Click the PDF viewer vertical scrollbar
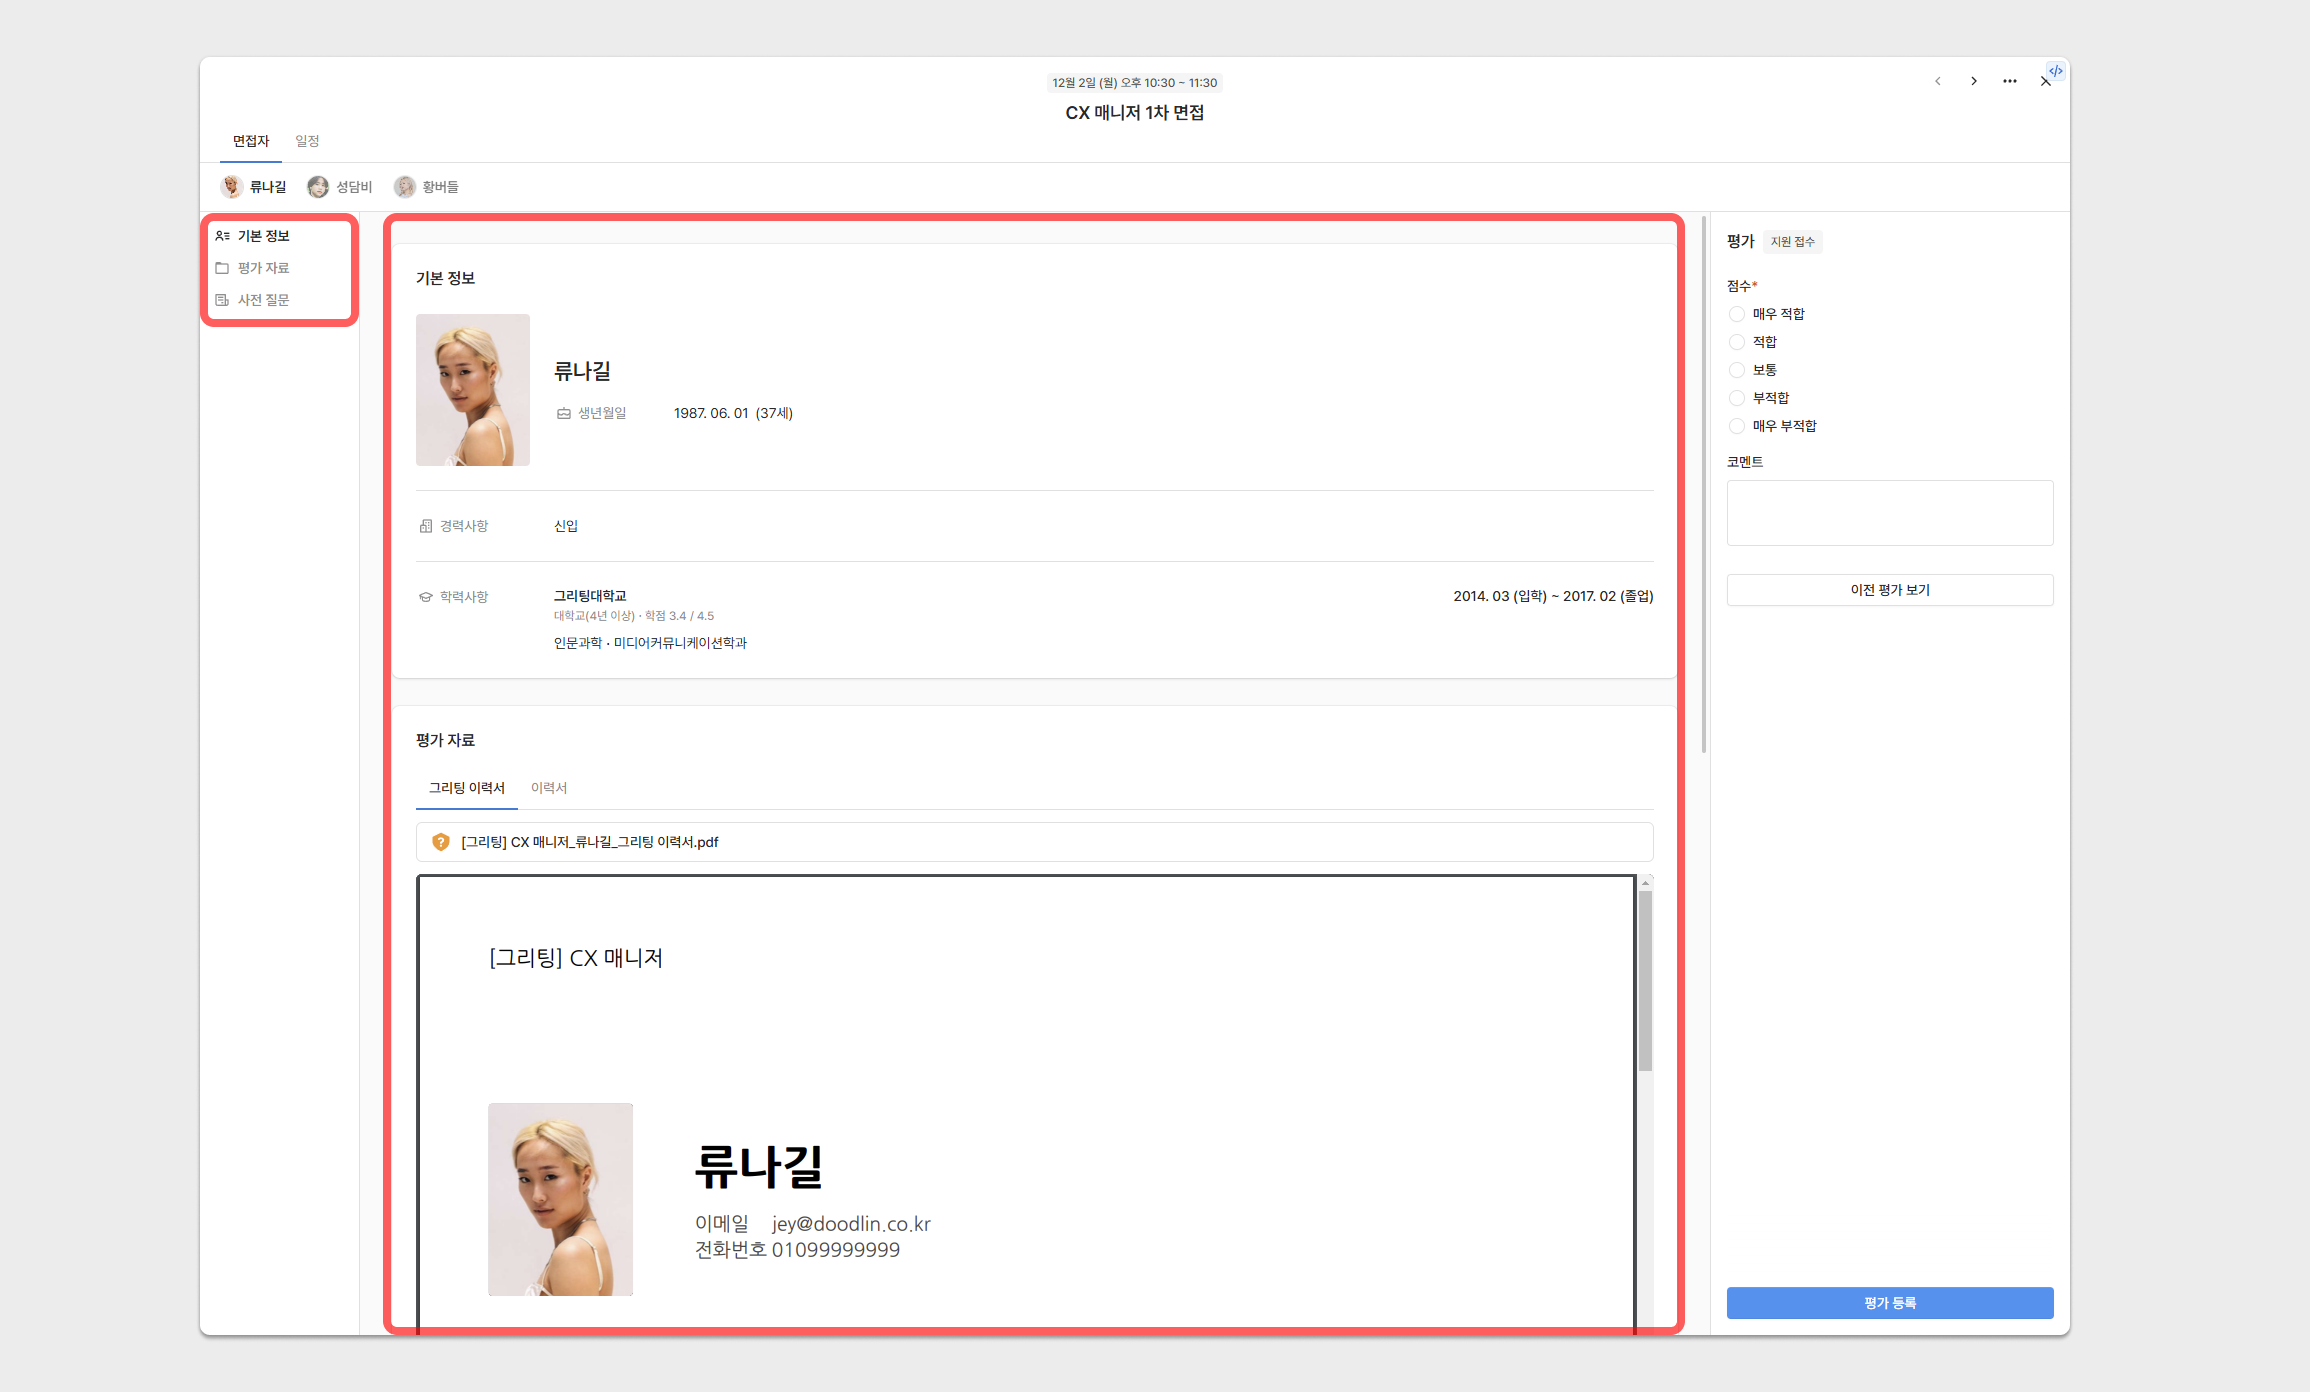This screenshot has height=1392, width=2310. tap(1645, 980)
